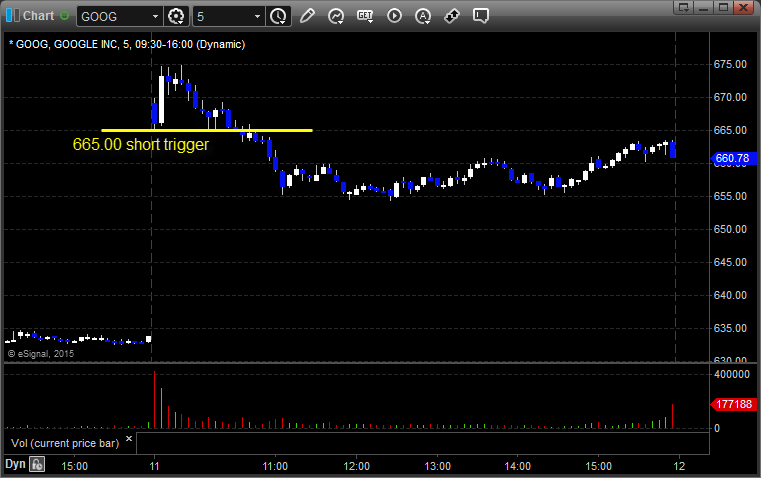The height and width of the screenshot is (478, 761).
Task: Select the pencil drawing tools icon
Action: (307, 16)
